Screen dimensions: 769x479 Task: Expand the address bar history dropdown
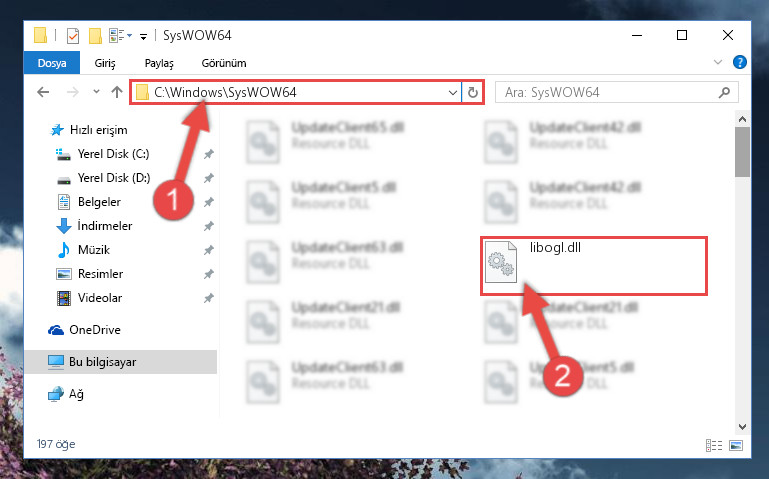pyautogui.click(x=453, y=92)
